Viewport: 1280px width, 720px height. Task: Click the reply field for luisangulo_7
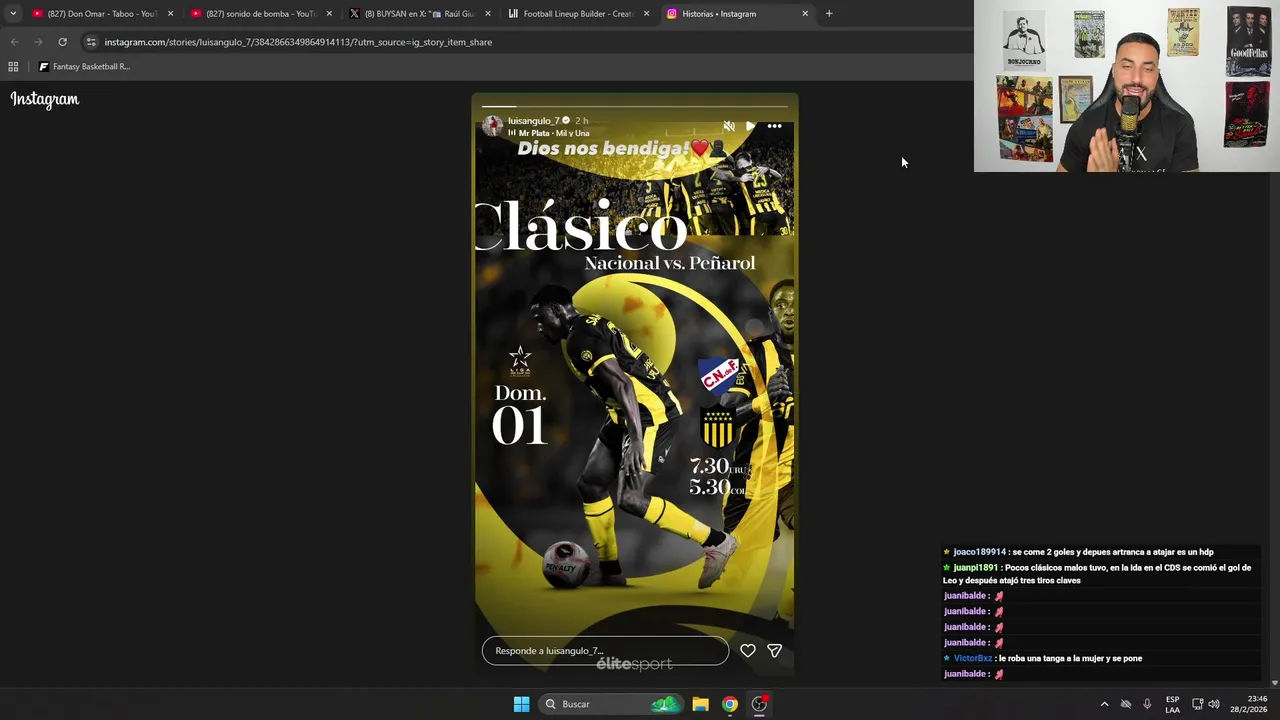pyautogui.click(x=605, y=651)
